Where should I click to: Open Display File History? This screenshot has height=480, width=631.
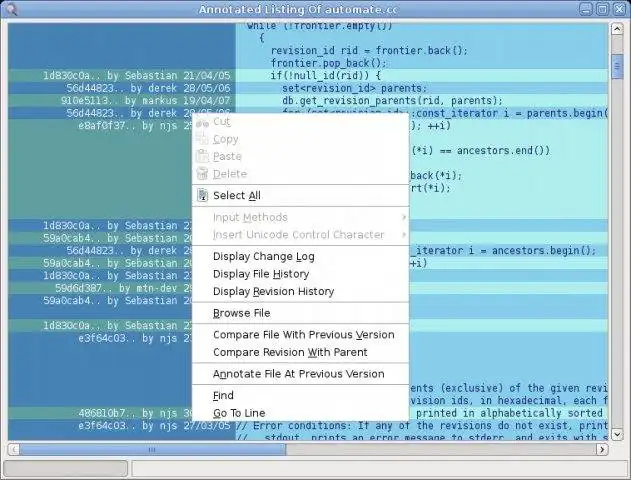point(300,274)
